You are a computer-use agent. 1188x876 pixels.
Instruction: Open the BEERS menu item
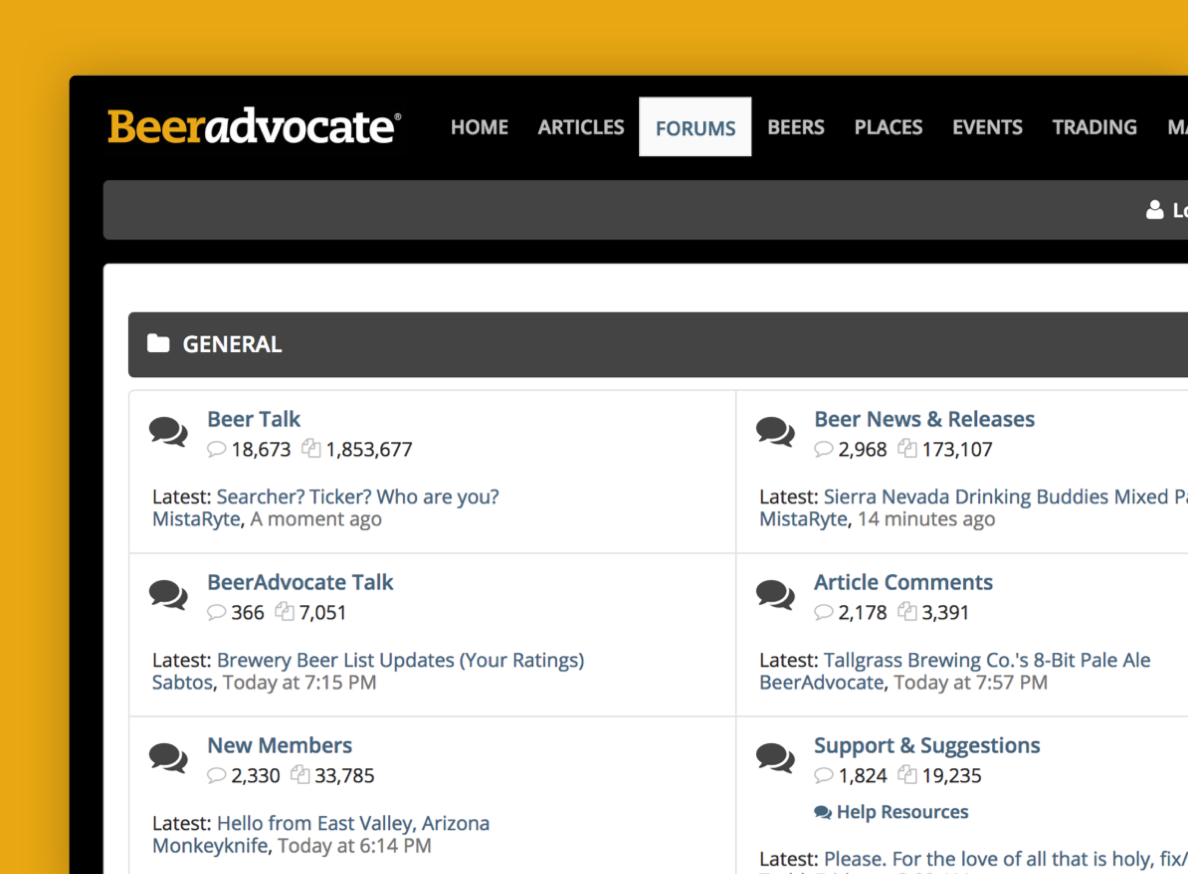point(796,128)
